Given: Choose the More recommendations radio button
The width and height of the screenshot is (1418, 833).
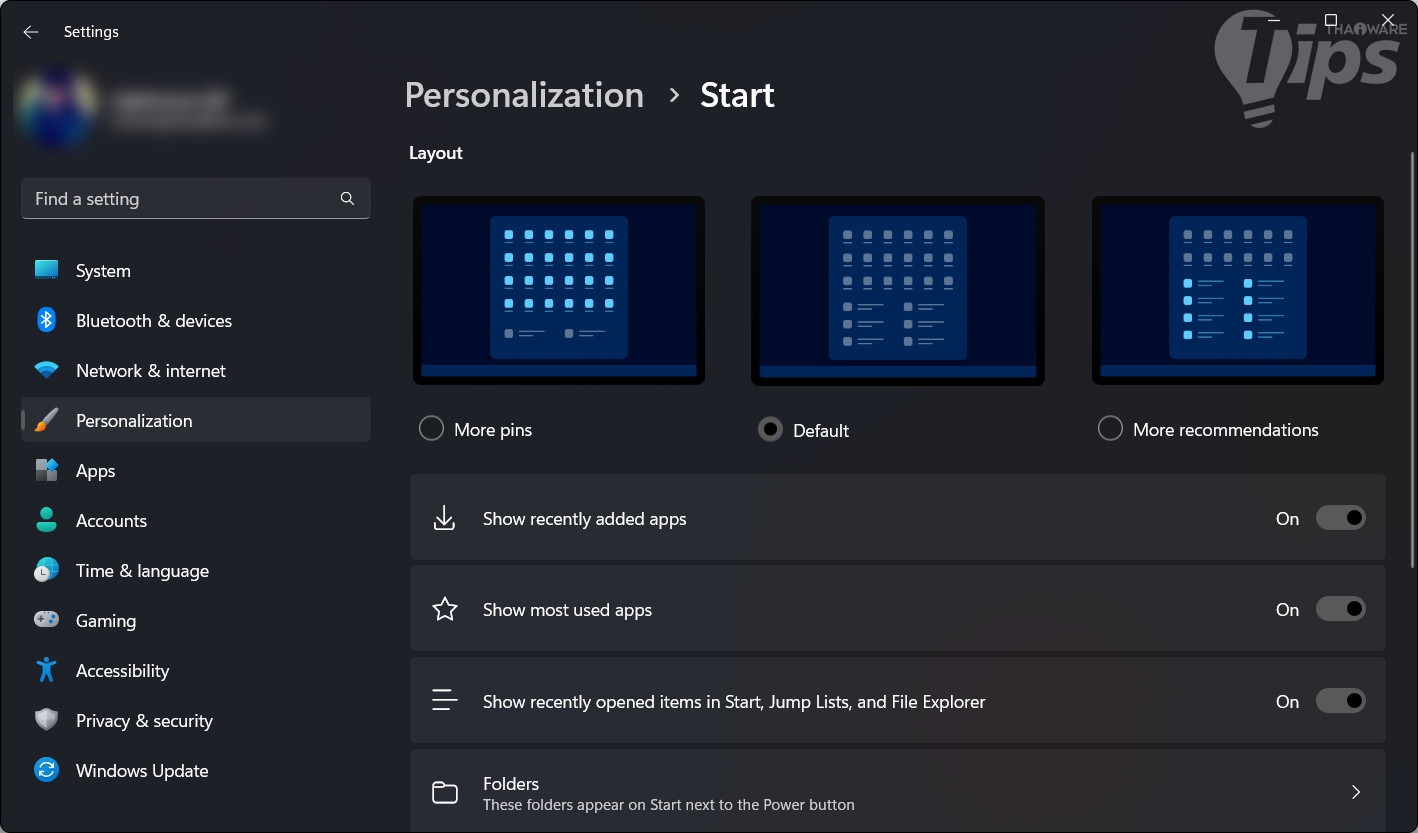Looking at the screenshot, I should point(1110,429).
